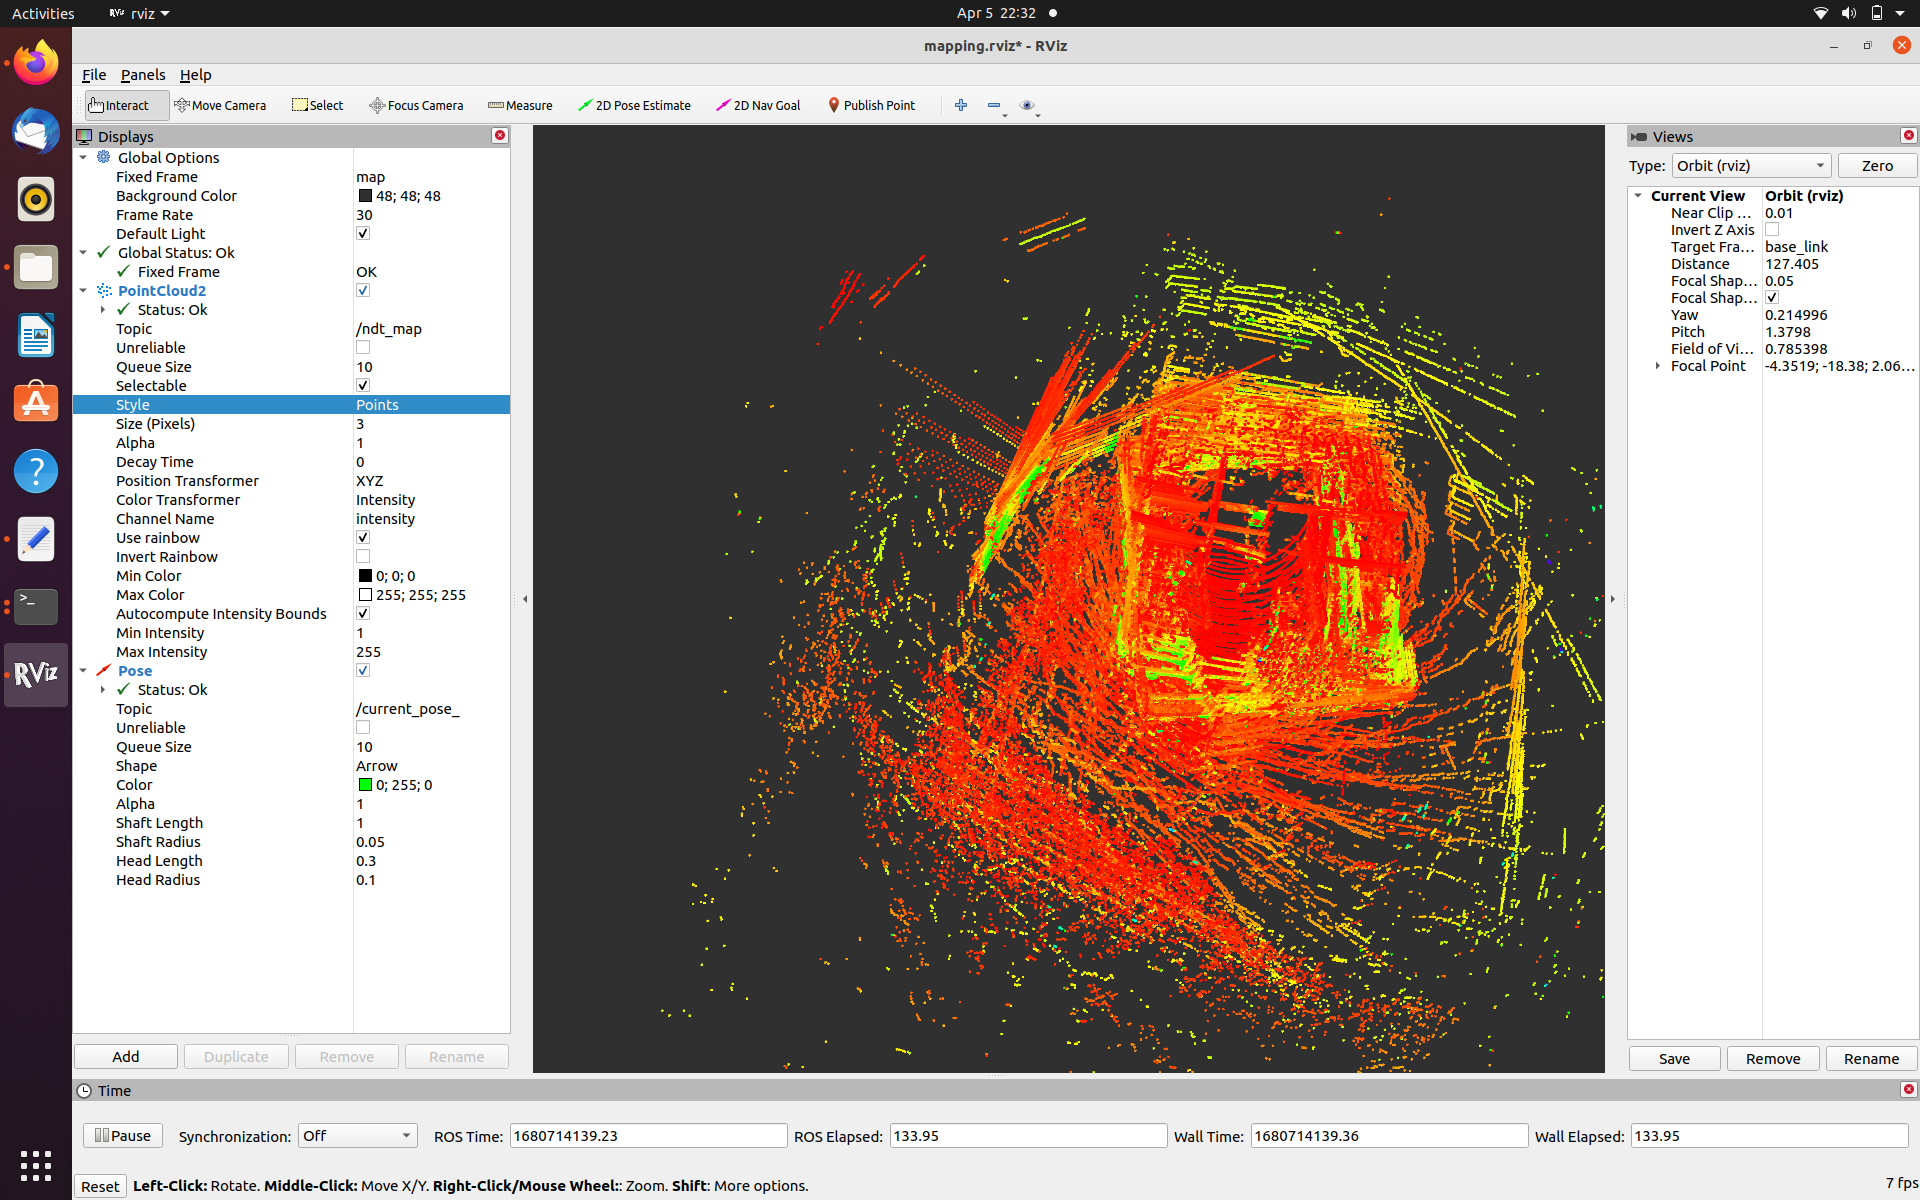
Task: Use the Measure tool
Action: click(x=519, y=105)
